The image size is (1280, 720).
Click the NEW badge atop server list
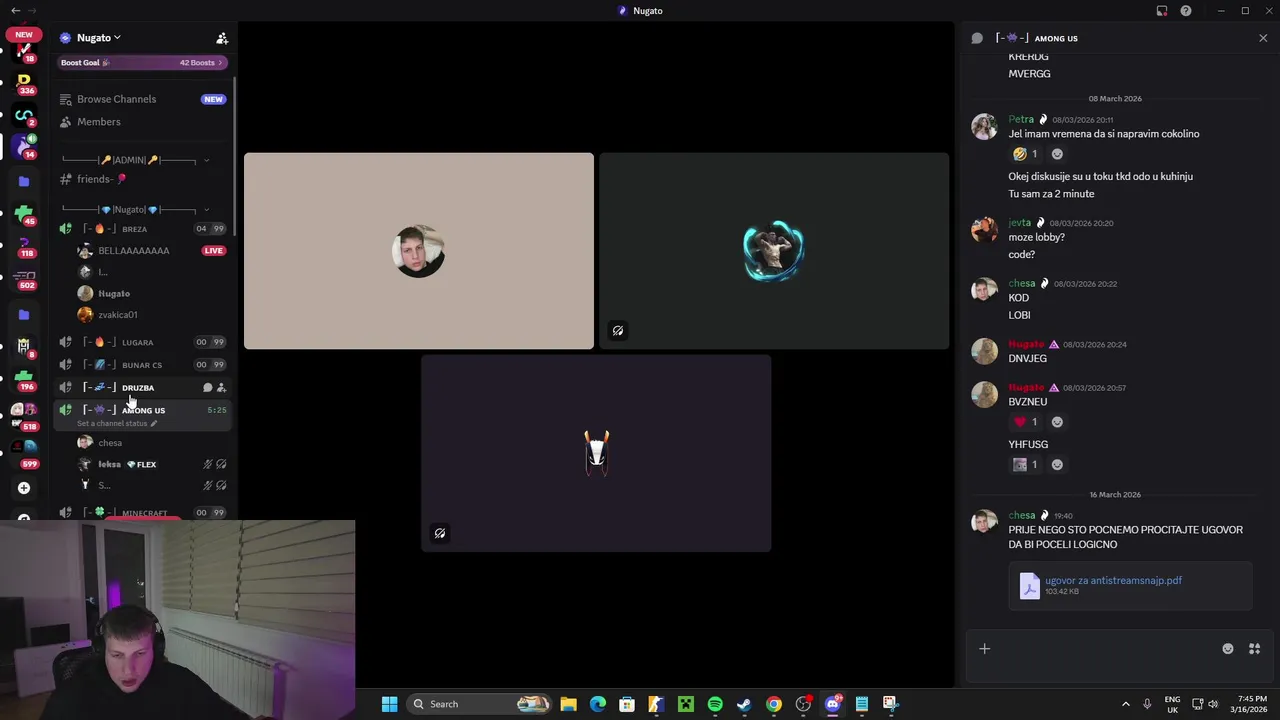(23, 34)
